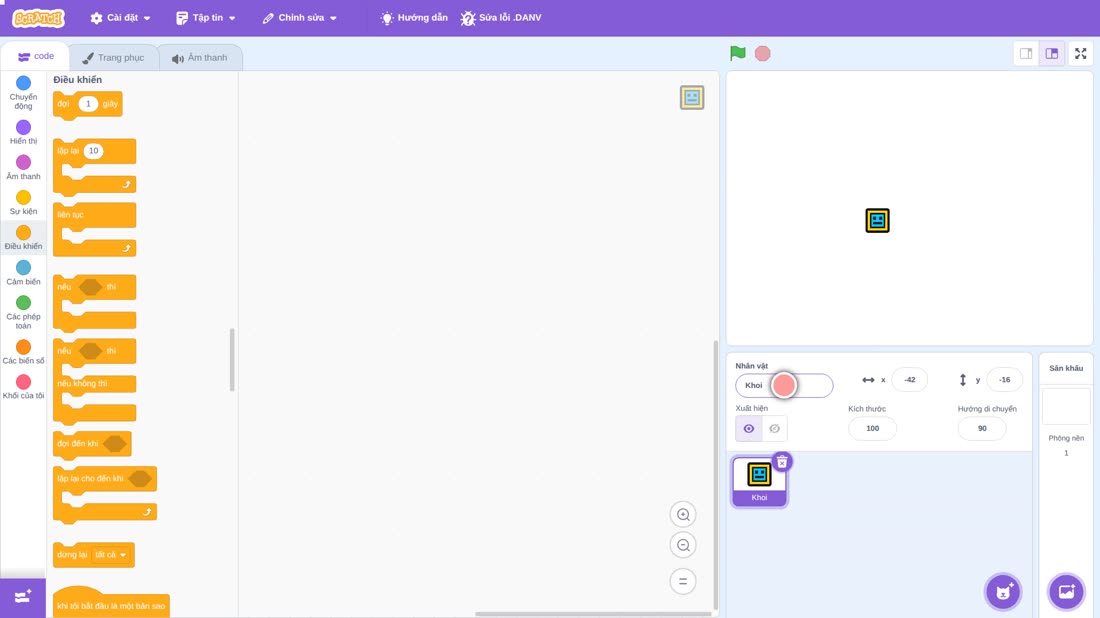Screen dimensions: 1100x618
Task: Show the sprite with eye icon
Action: pos(749,429)
